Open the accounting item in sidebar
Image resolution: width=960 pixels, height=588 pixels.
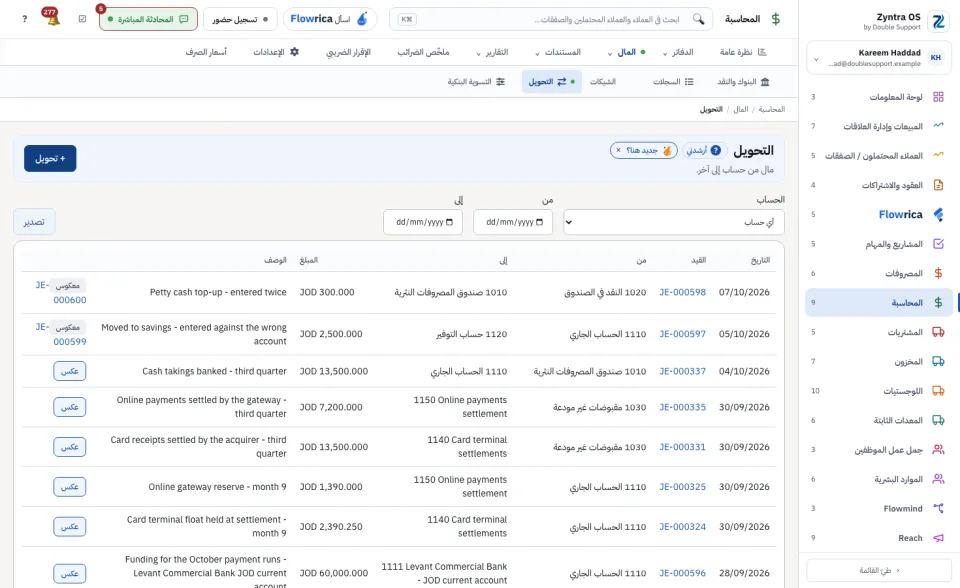tap(879, 303)
